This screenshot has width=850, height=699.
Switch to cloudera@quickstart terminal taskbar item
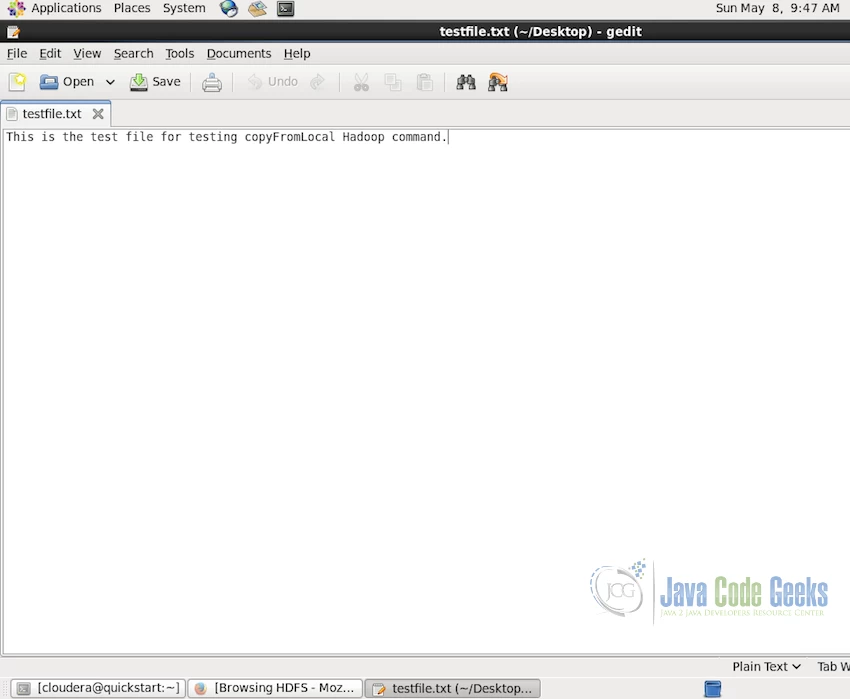99,688
